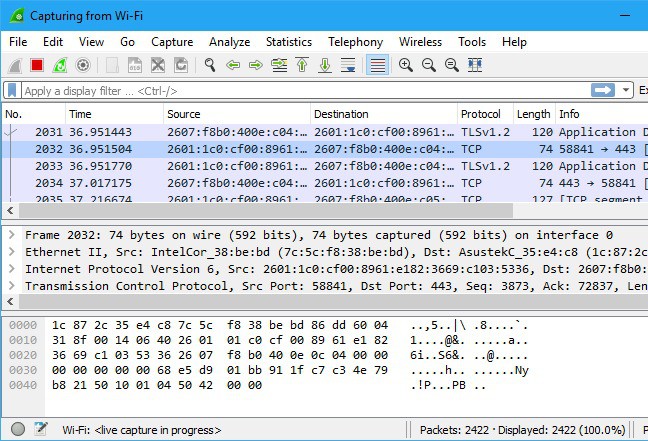Screen dimensions: 648x441
Task: Sort packets by the Destination column header
Action: coord(384,114)
